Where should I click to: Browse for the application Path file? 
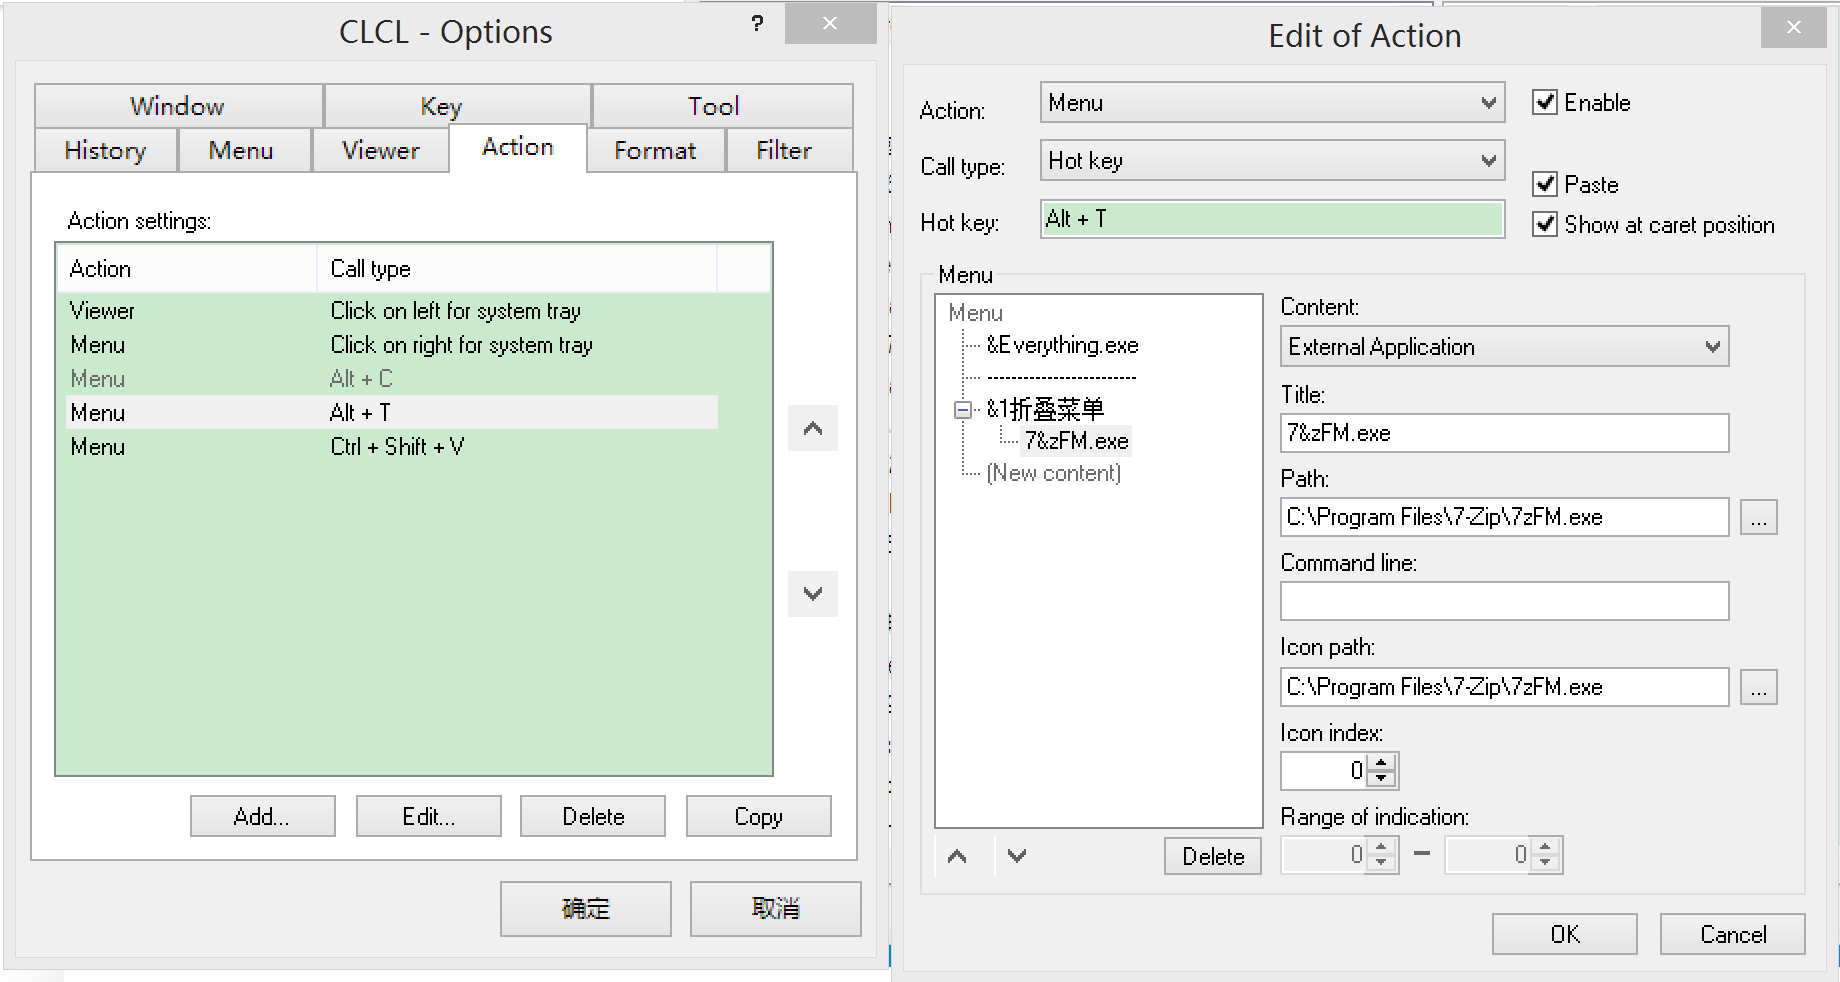(x=1758, y=518)
